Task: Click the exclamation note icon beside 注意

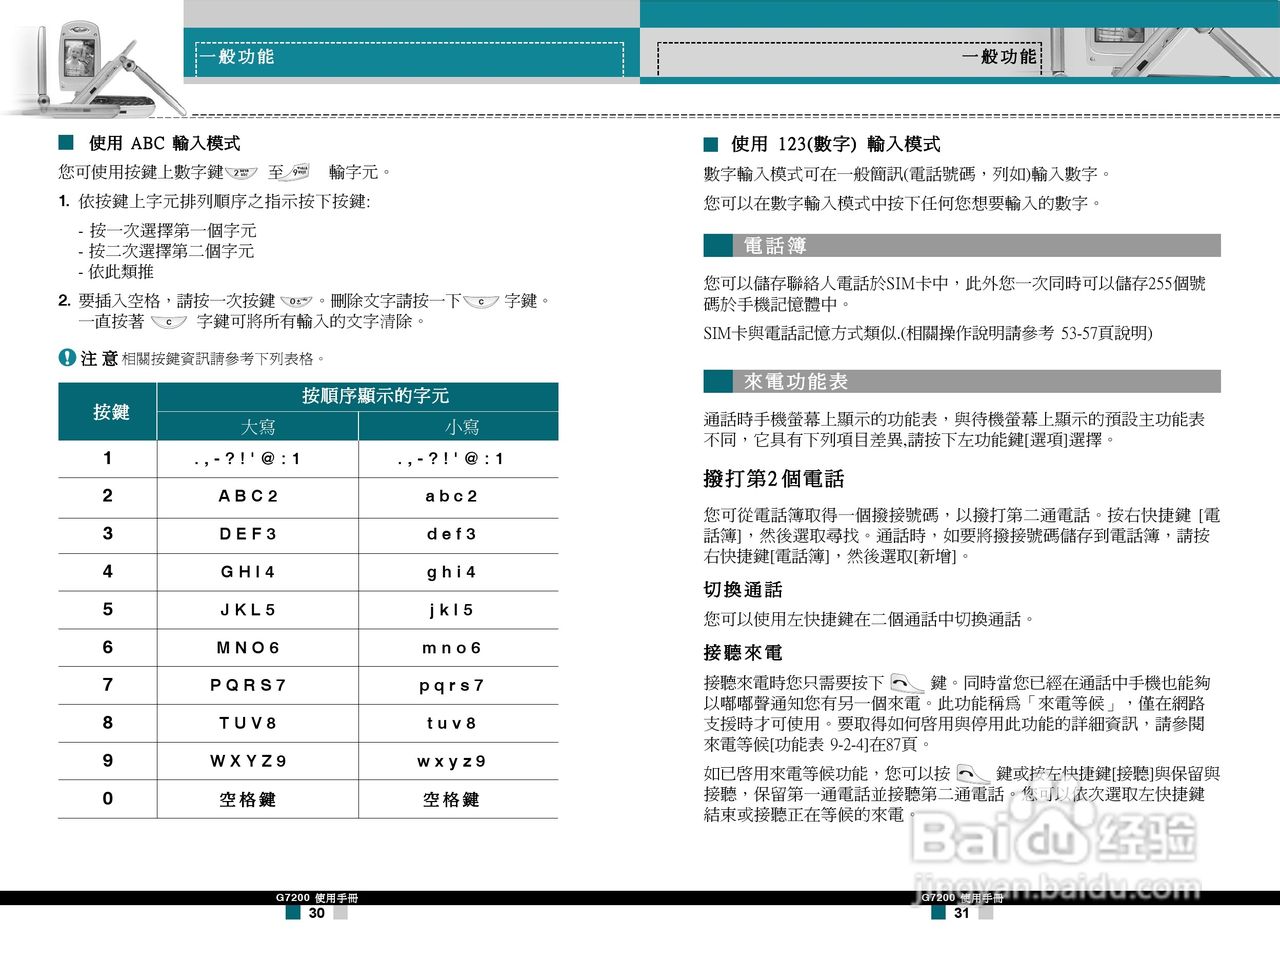Action: tap(64, 359)
